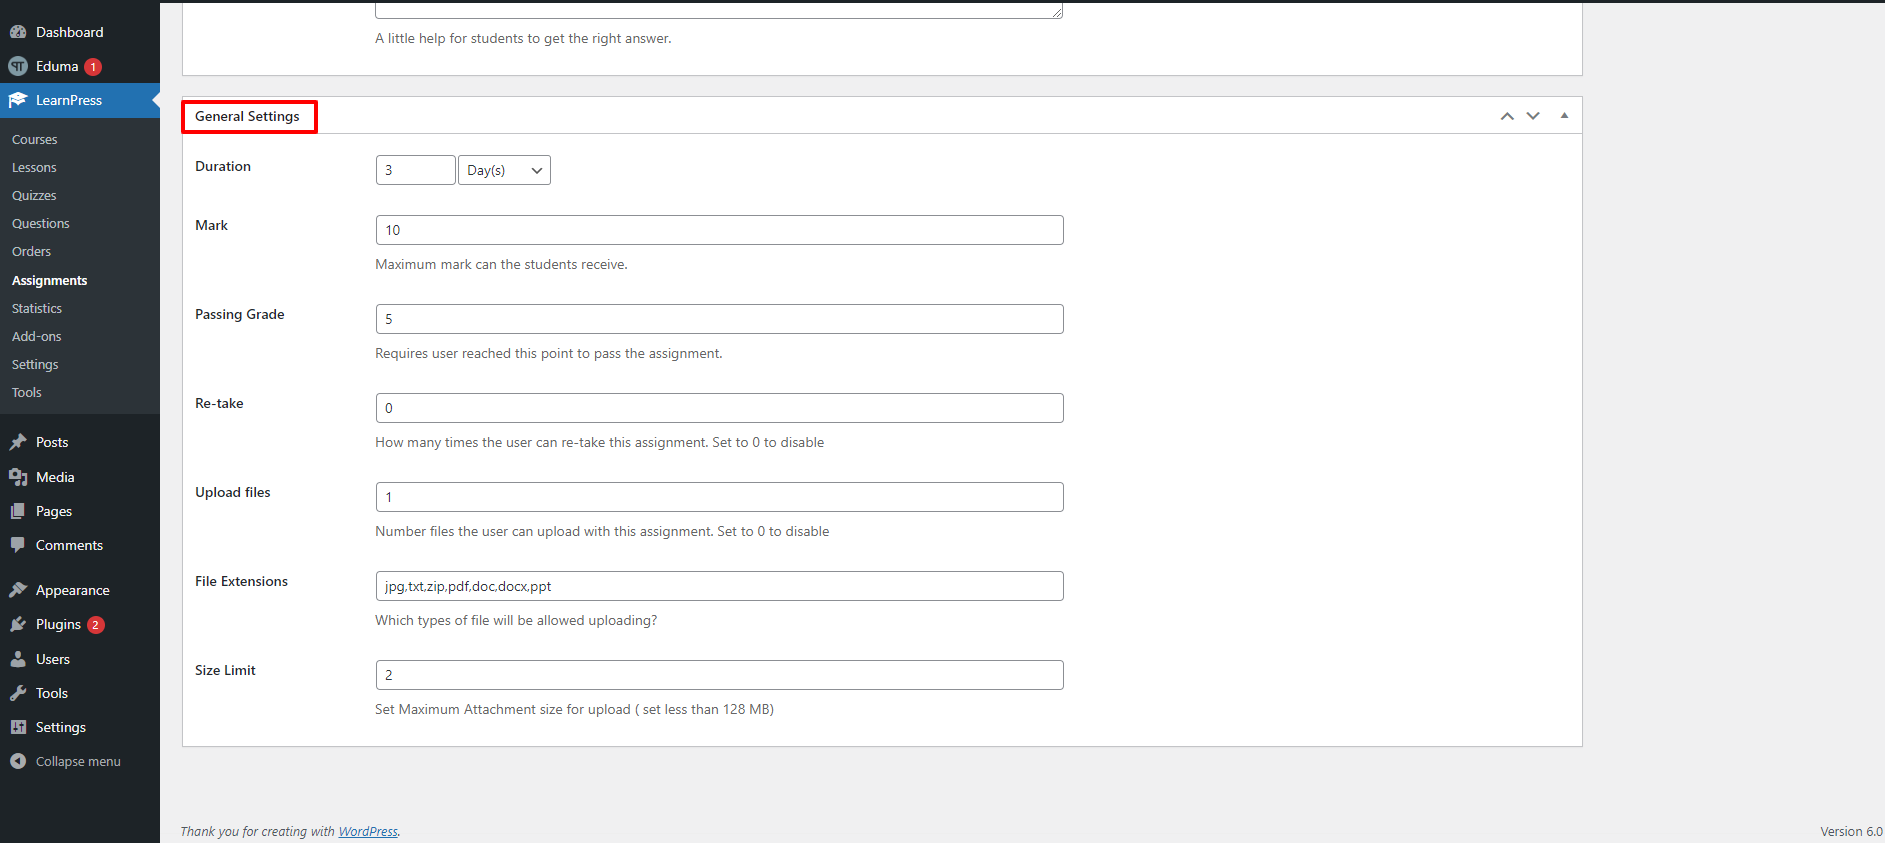Click the Upload files input field
Screen dimensions: 1885x843
(x=719, y=497)
